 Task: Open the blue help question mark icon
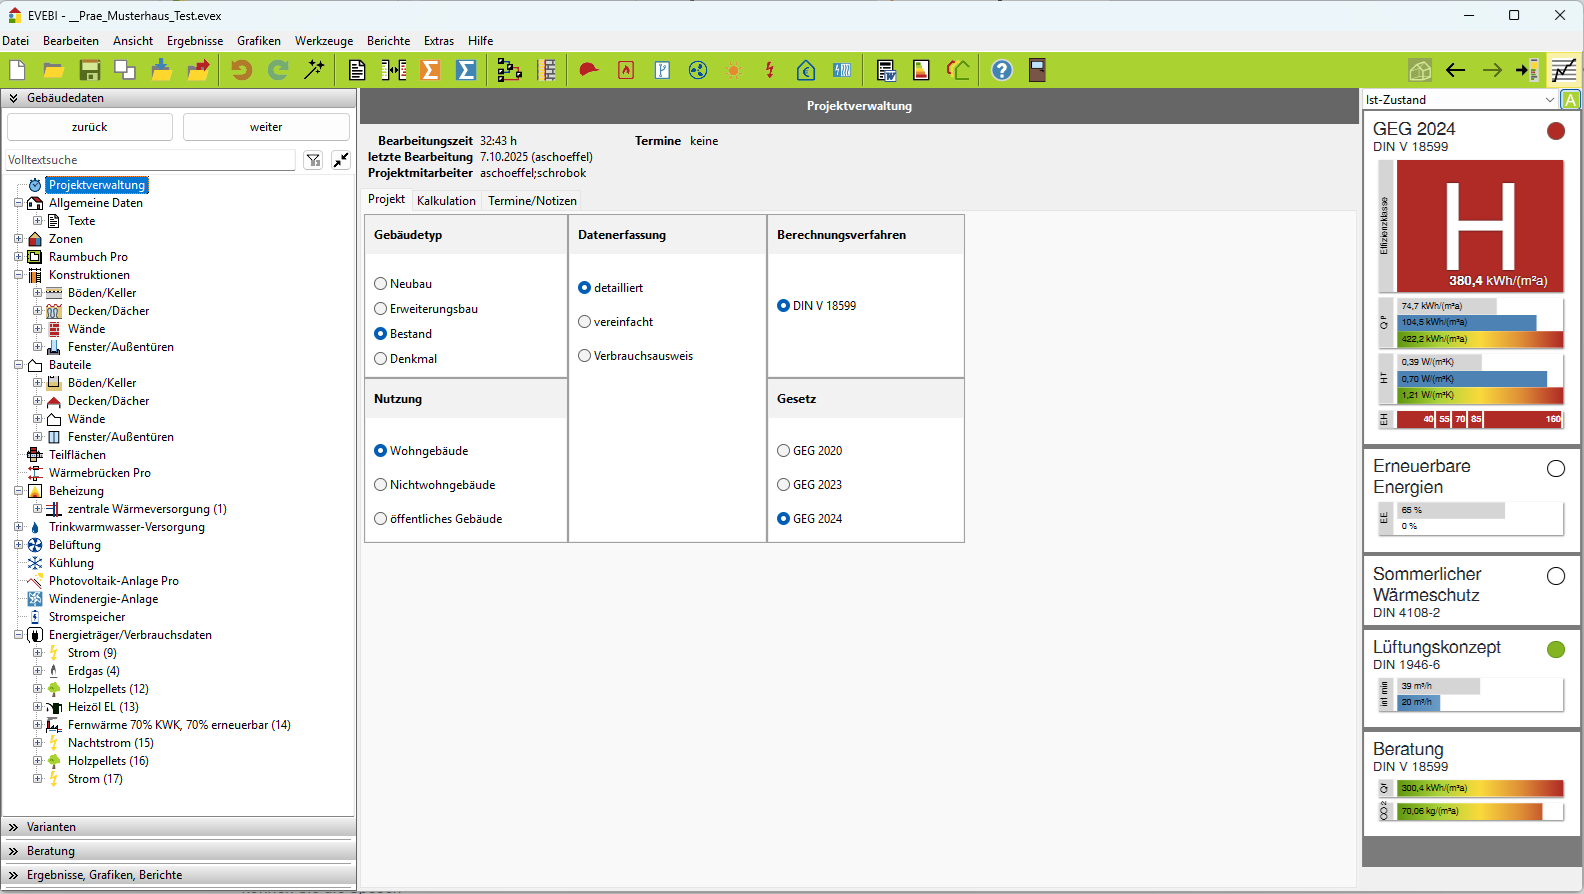pyautogui.click(x=1001, y=70)
